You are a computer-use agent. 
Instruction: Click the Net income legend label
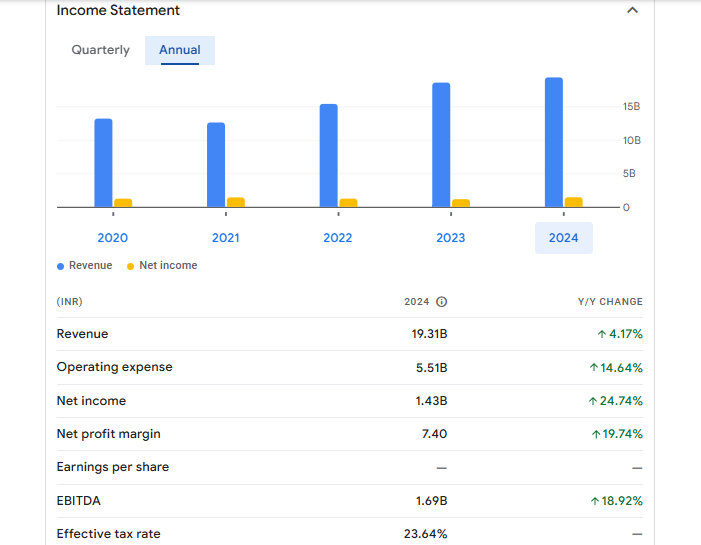(x=168, y=266)
